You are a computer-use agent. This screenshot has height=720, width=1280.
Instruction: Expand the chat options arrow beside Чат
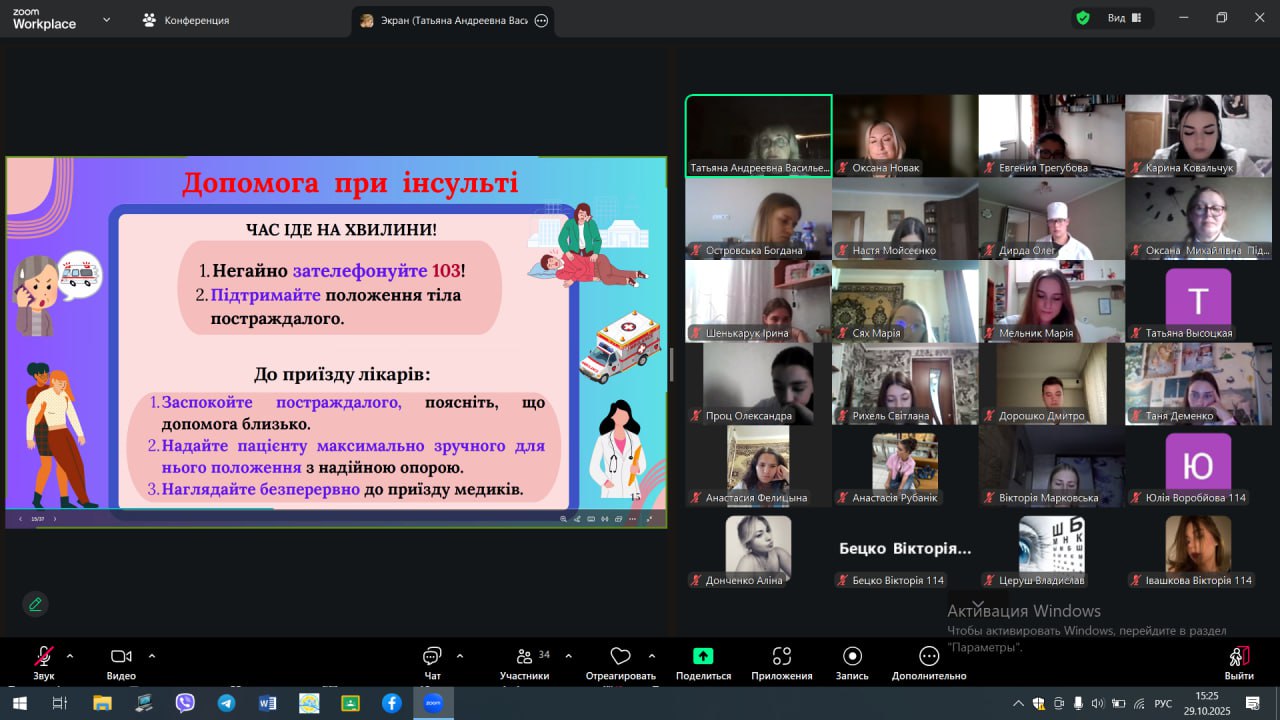click(x=460, y=656)
